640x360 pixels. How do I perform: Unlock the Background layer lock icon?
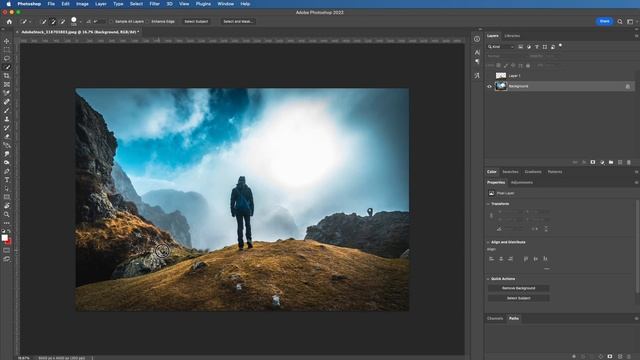coord(628,87)
